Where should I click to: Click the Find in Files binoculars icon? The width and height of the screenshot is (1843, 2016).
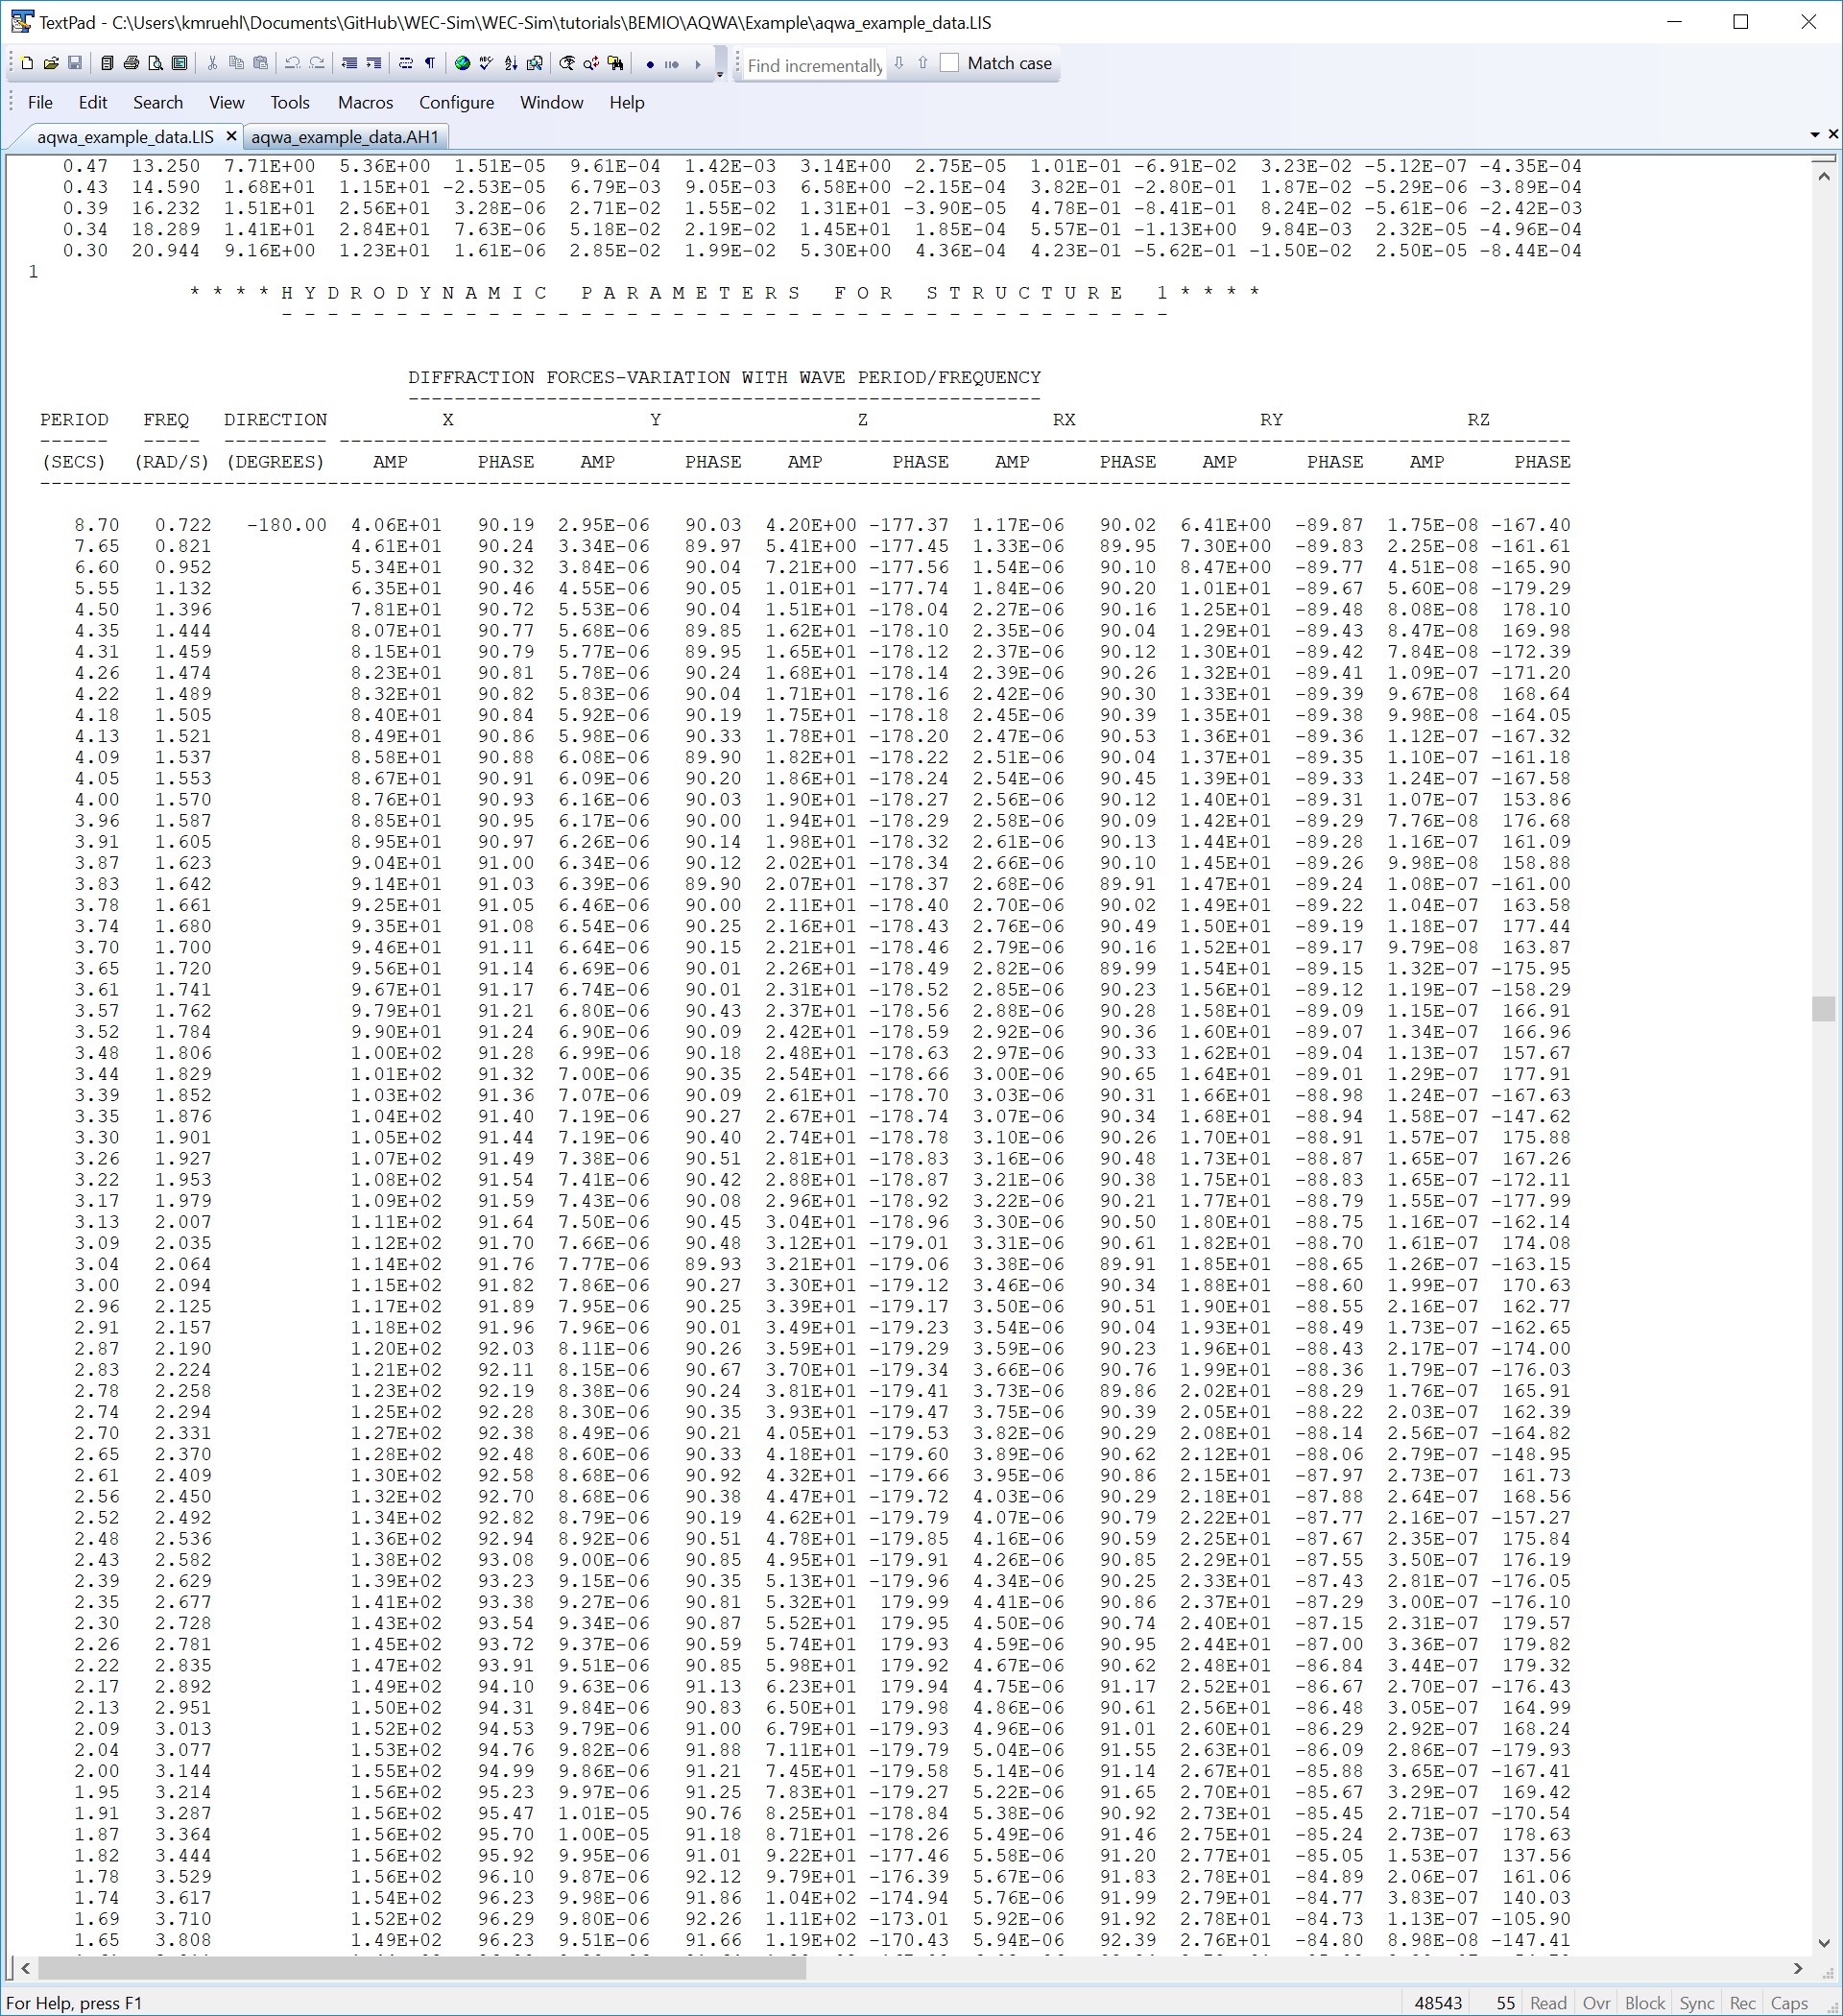(615, 63)
